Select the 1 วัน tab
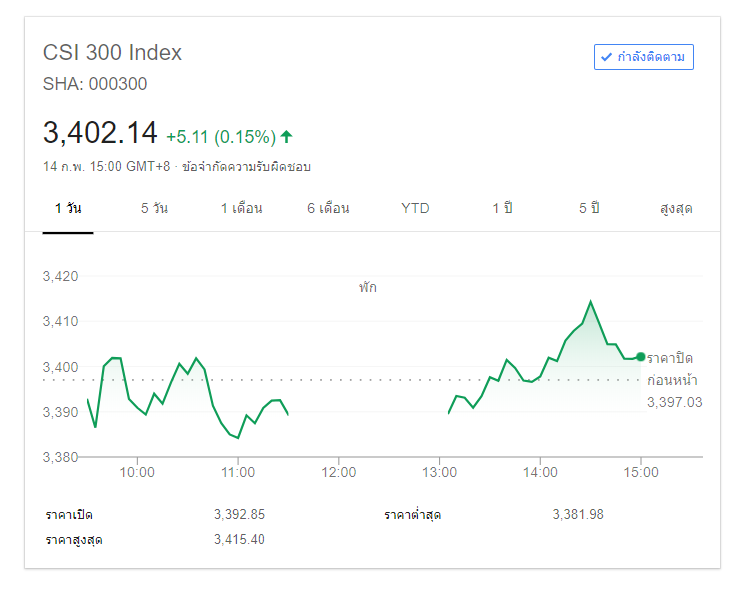The height and width of the screenshot is (591, 740). click(68, 208)
